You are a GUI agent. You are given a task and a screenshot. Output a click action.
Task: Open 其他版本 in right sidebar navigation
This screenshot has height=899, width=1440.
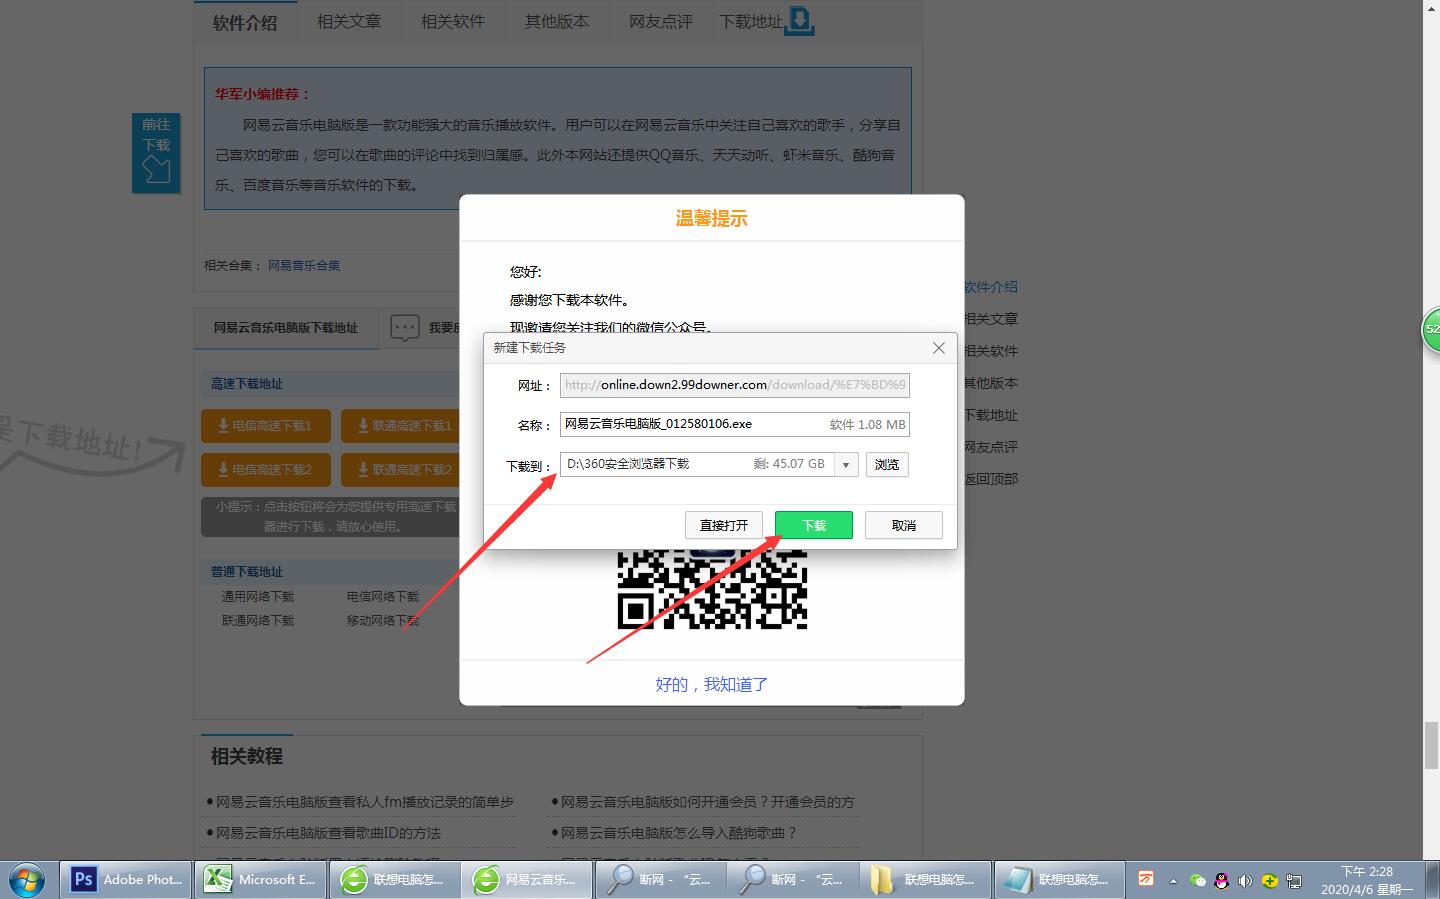pyautogui.click(x=991, y=383)
